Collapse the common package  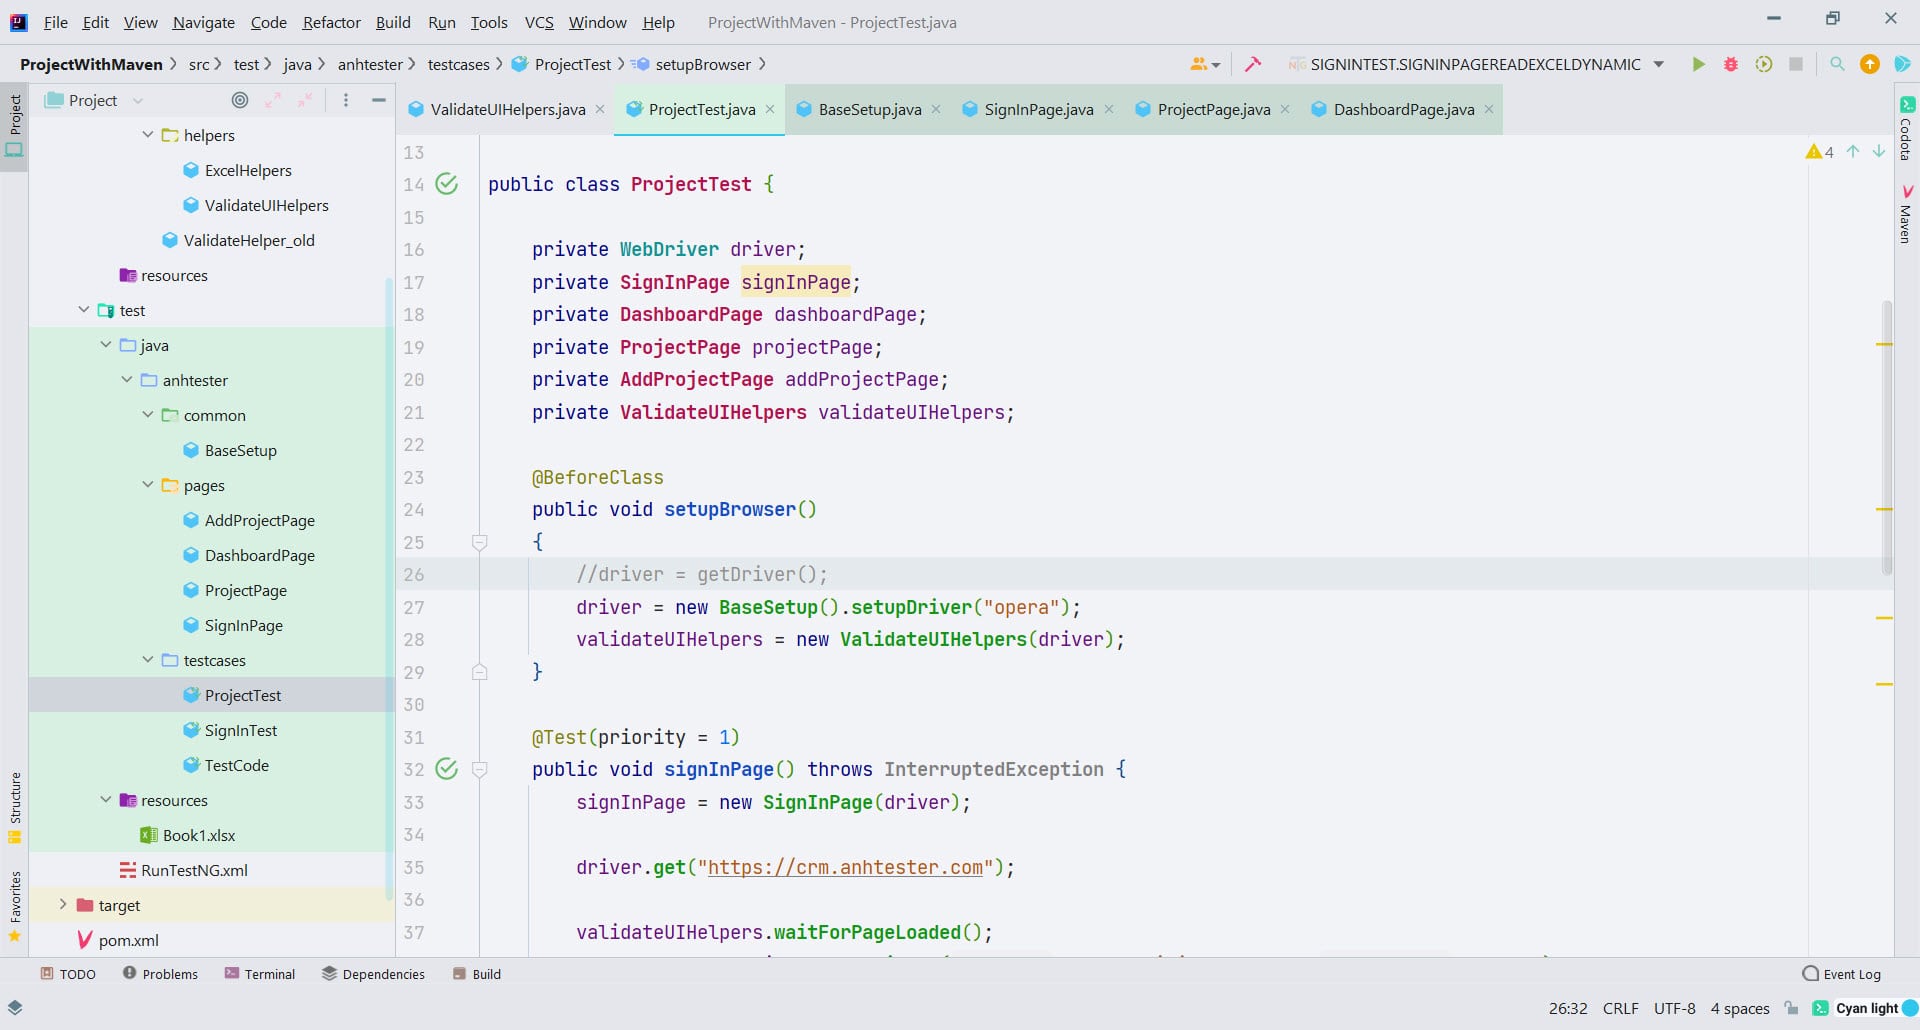[148, 415]
